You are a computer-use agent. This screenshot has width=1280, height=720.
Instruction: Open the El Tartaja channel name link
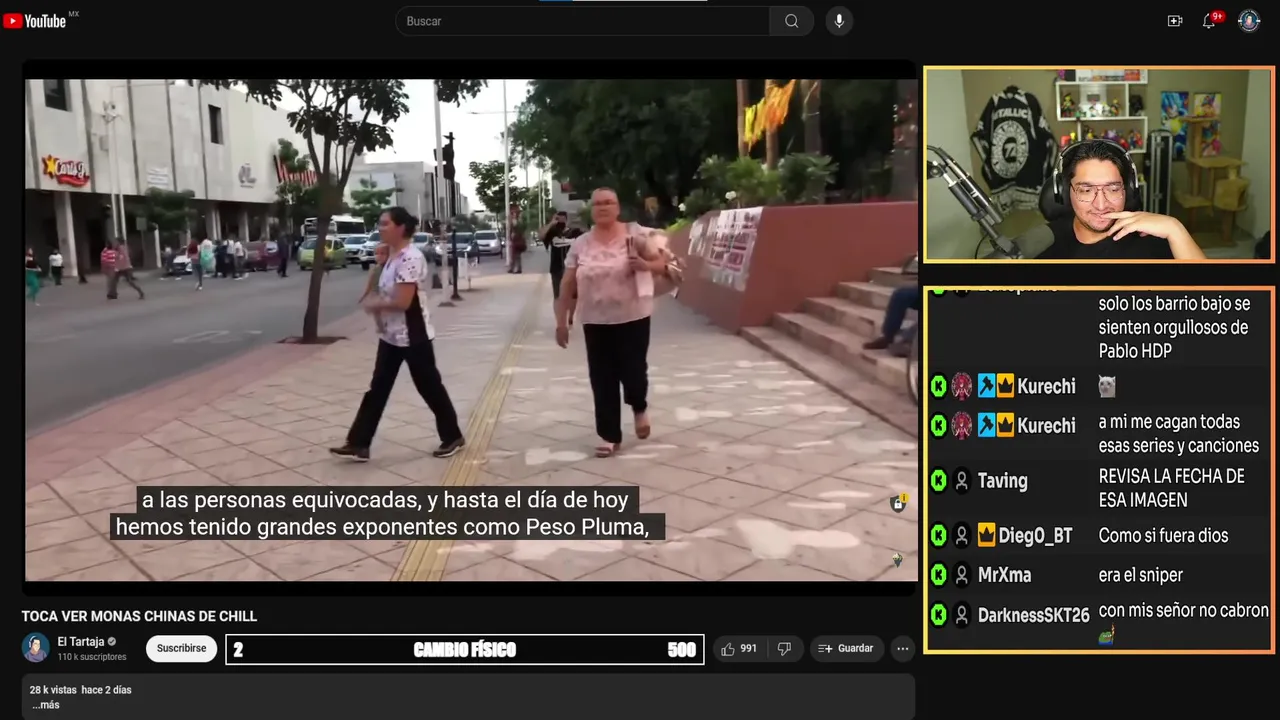pyautogui.click(x=81, y=642)
